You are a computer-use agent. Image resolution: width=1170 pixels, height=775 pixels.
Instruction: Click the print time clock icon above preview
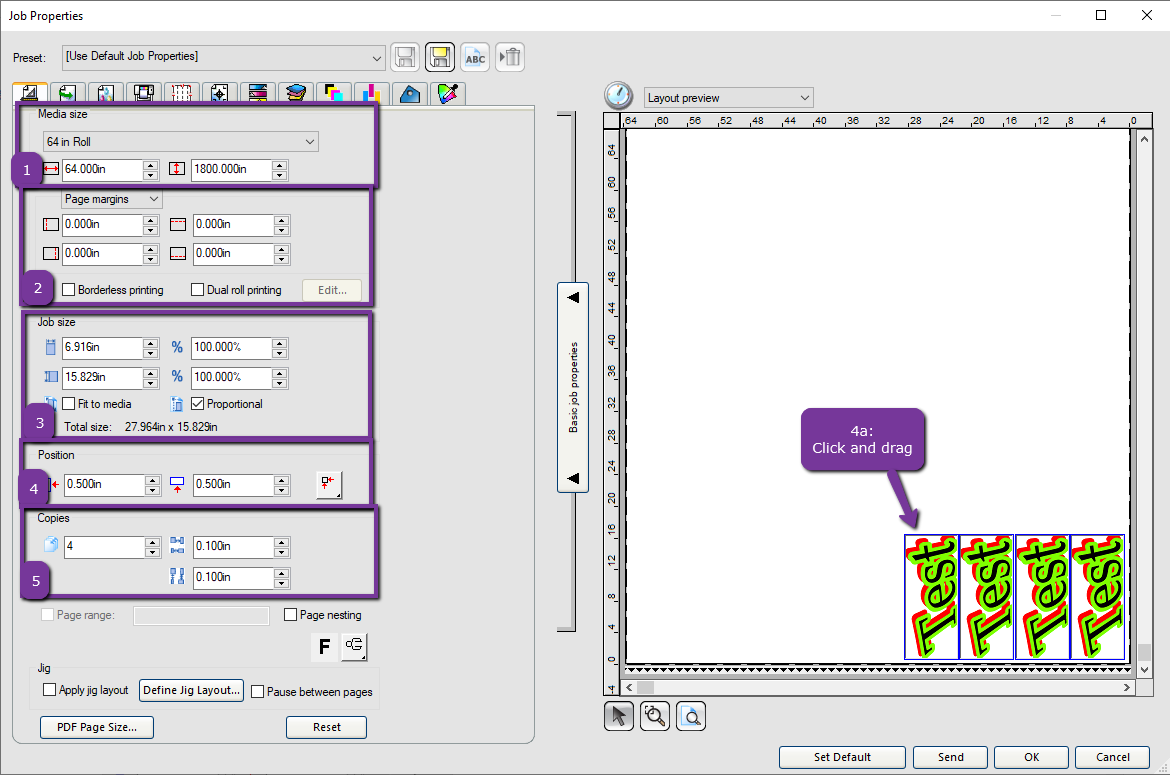point(618,95)
